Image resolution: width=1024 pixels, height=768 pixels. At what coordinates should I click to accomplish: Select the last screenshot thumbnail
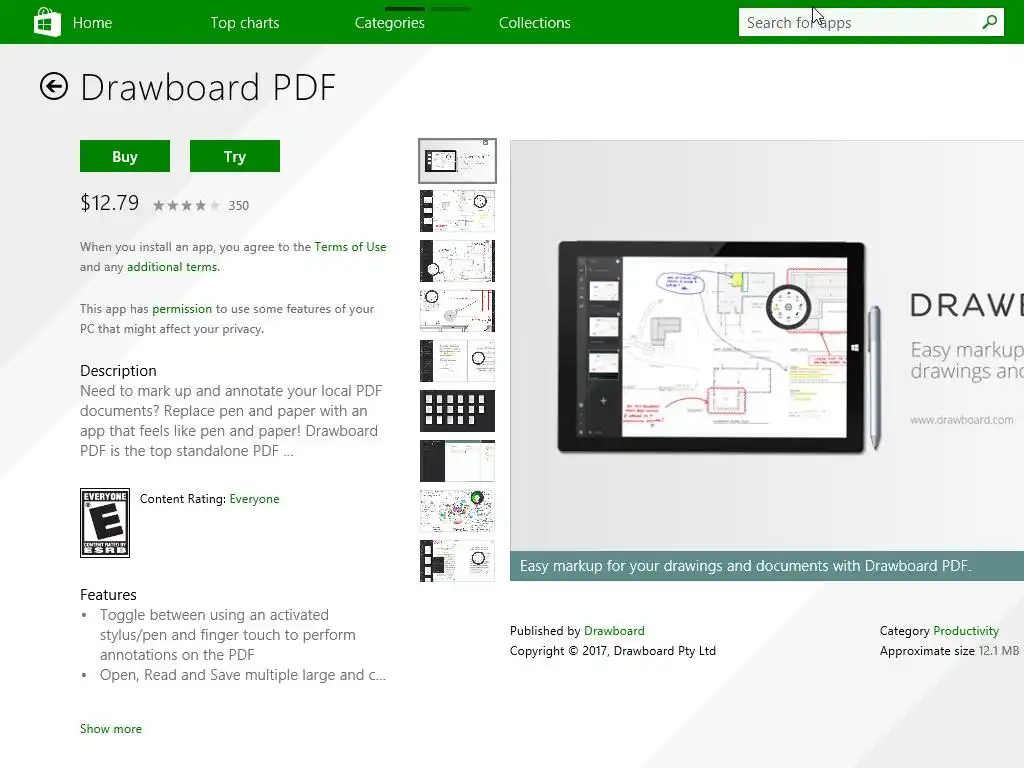tap(457, 560)
